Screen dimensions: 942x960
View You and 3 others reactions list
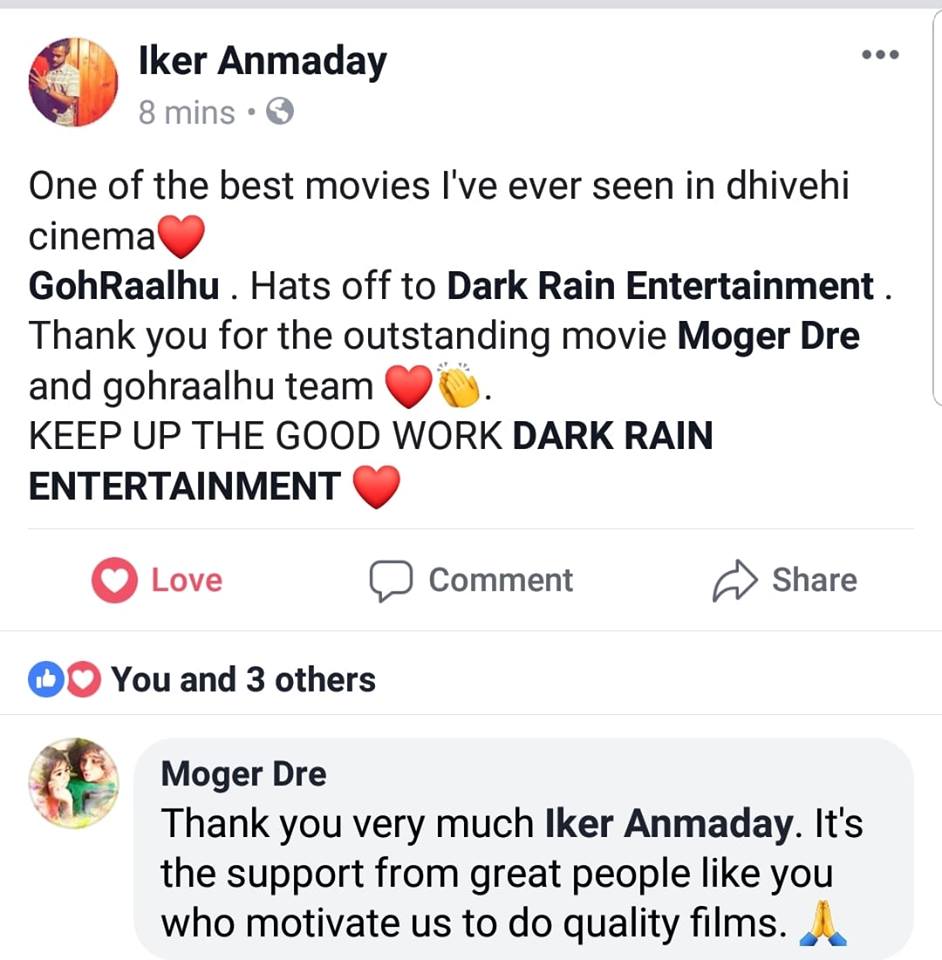[x=243, y=680]
